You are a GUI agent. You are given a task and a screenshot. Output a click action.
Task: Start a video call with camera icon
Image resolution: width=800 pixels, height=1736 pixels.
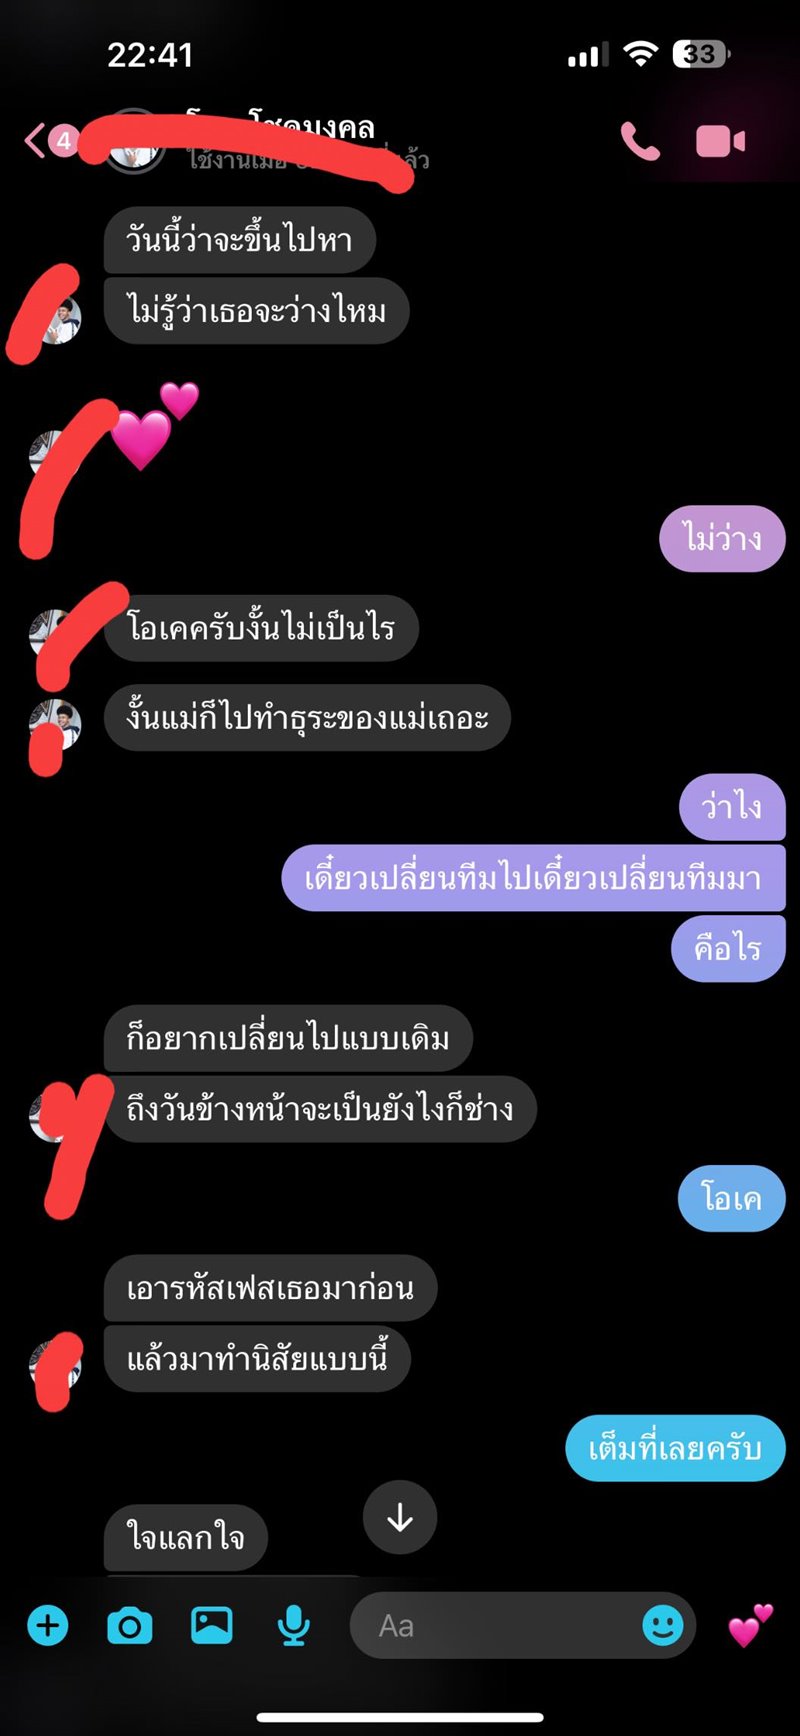coord(721,141)
